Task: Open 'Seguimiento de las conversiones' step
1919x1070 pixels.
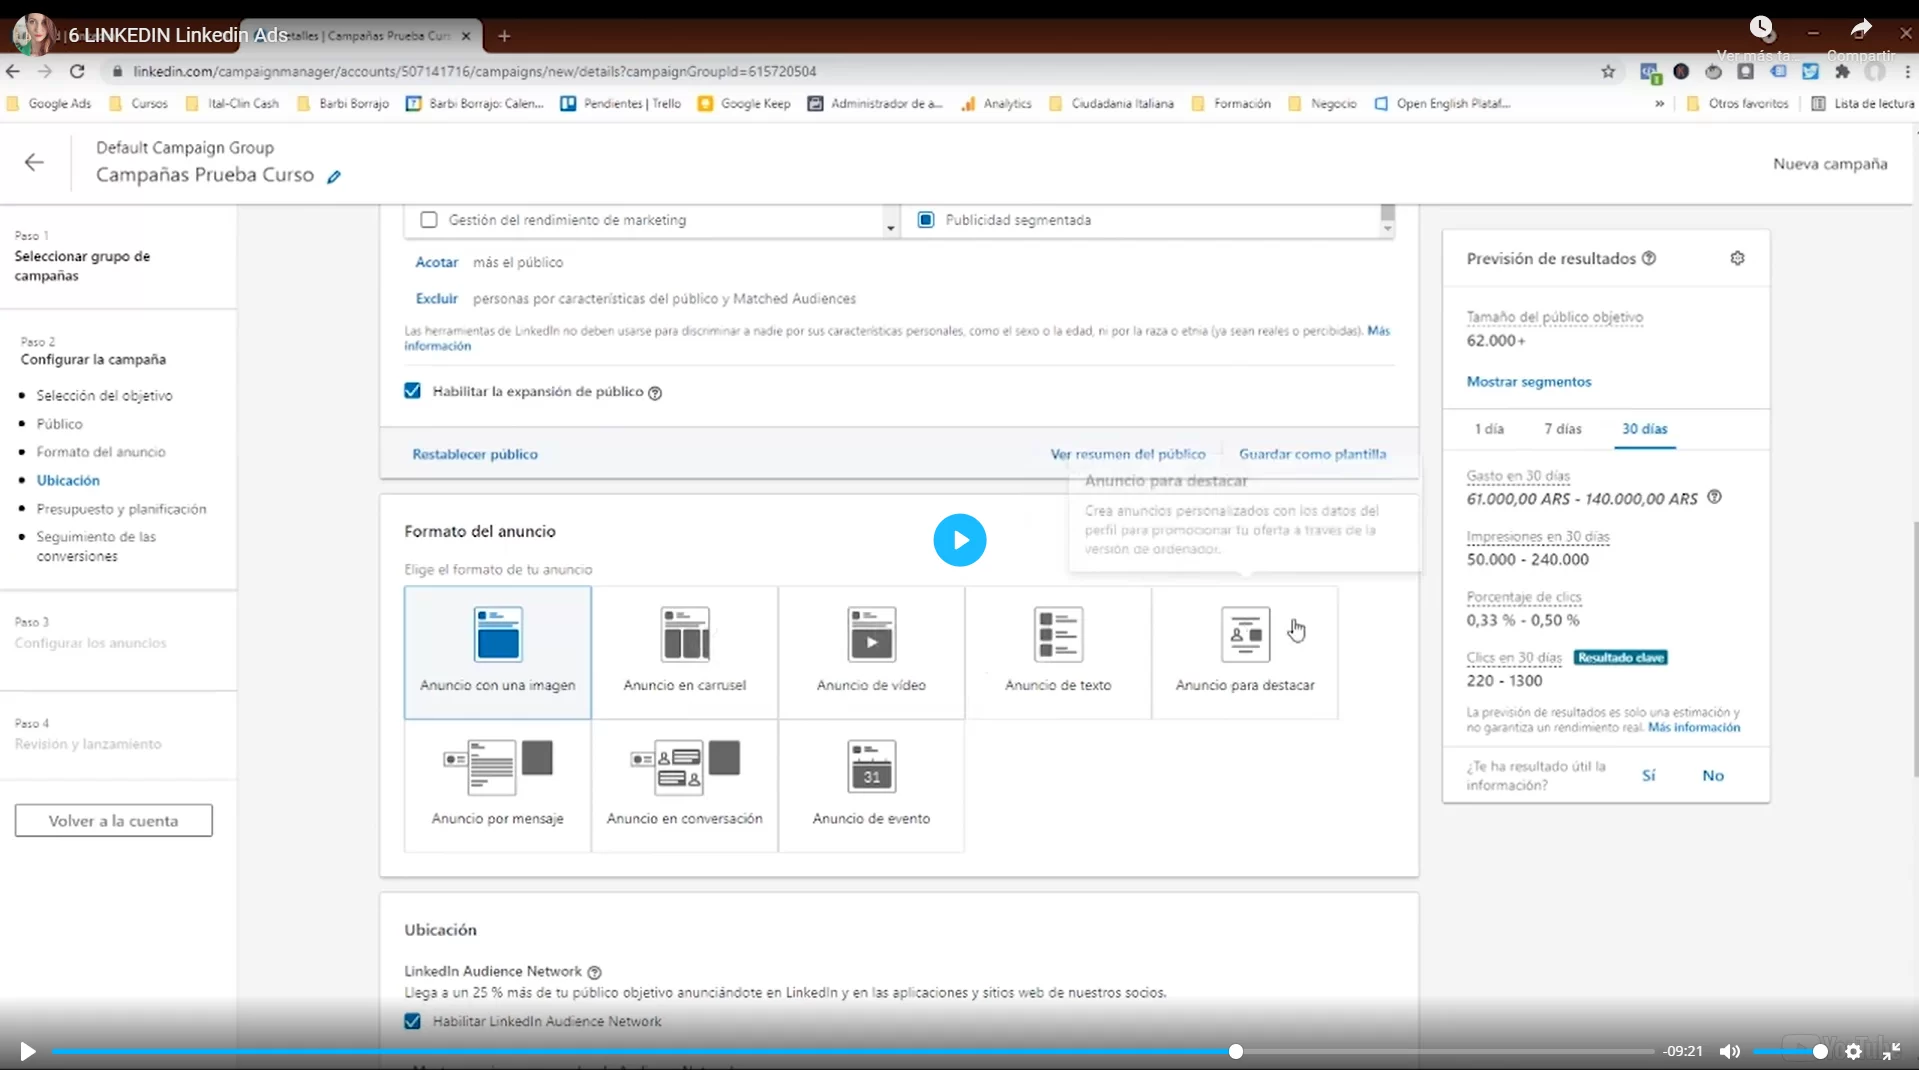Action: pyautogui.click(x=96, y=546)
